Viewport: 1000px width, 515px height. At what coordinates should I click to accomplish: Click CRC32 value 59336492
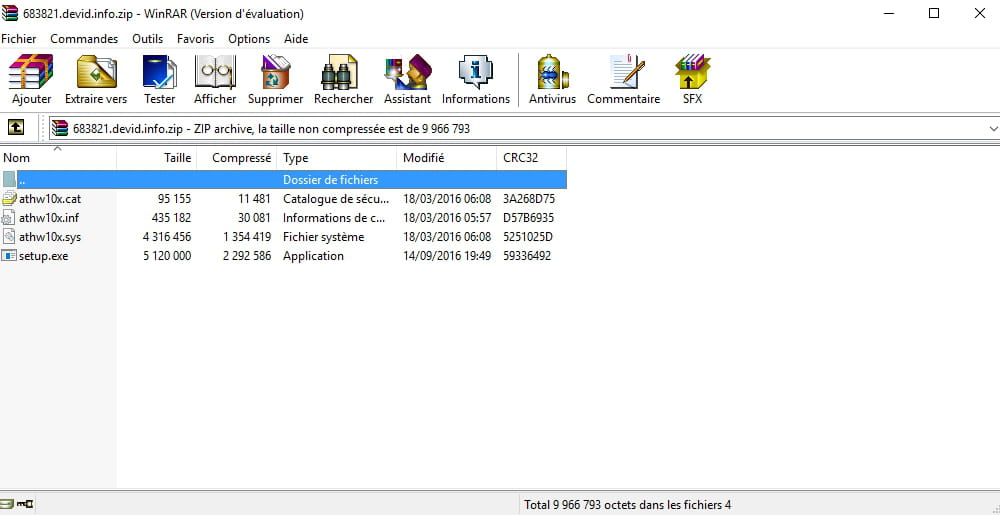(527, 256)
